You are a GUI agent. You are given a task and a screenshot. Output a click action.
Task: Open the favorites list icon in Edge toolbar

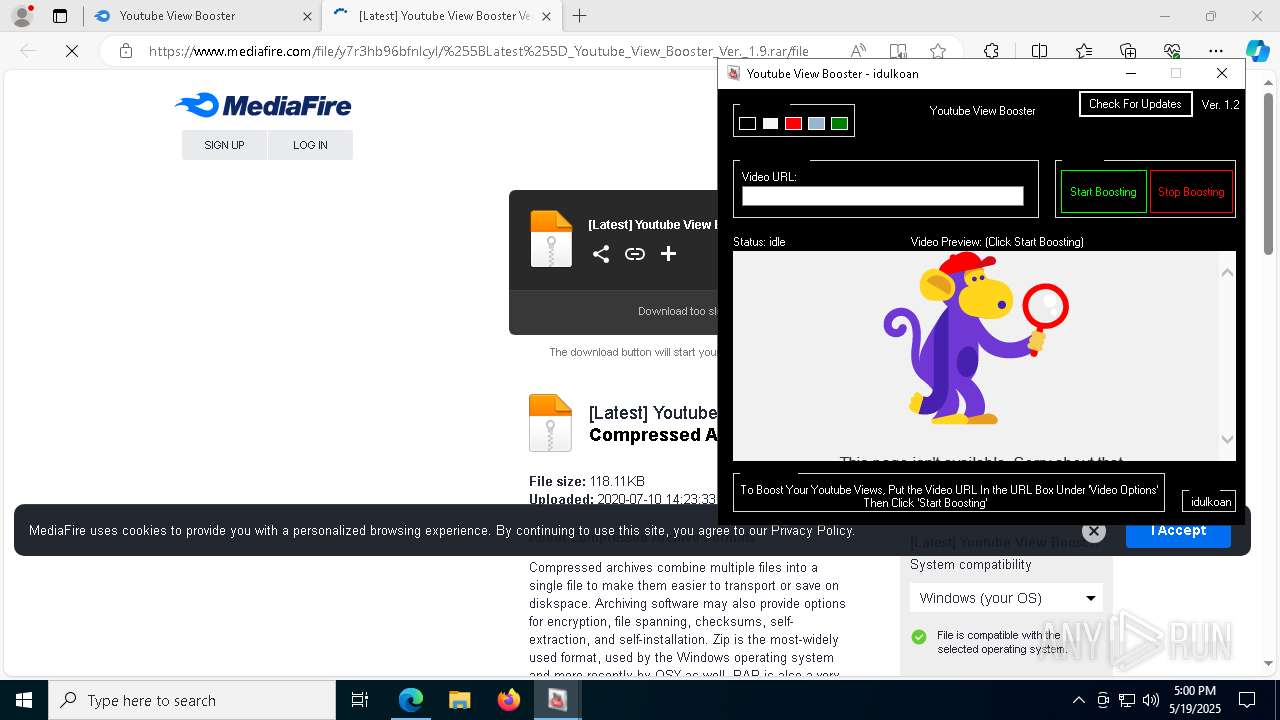pyautogui.click(x=1084, y=51)
